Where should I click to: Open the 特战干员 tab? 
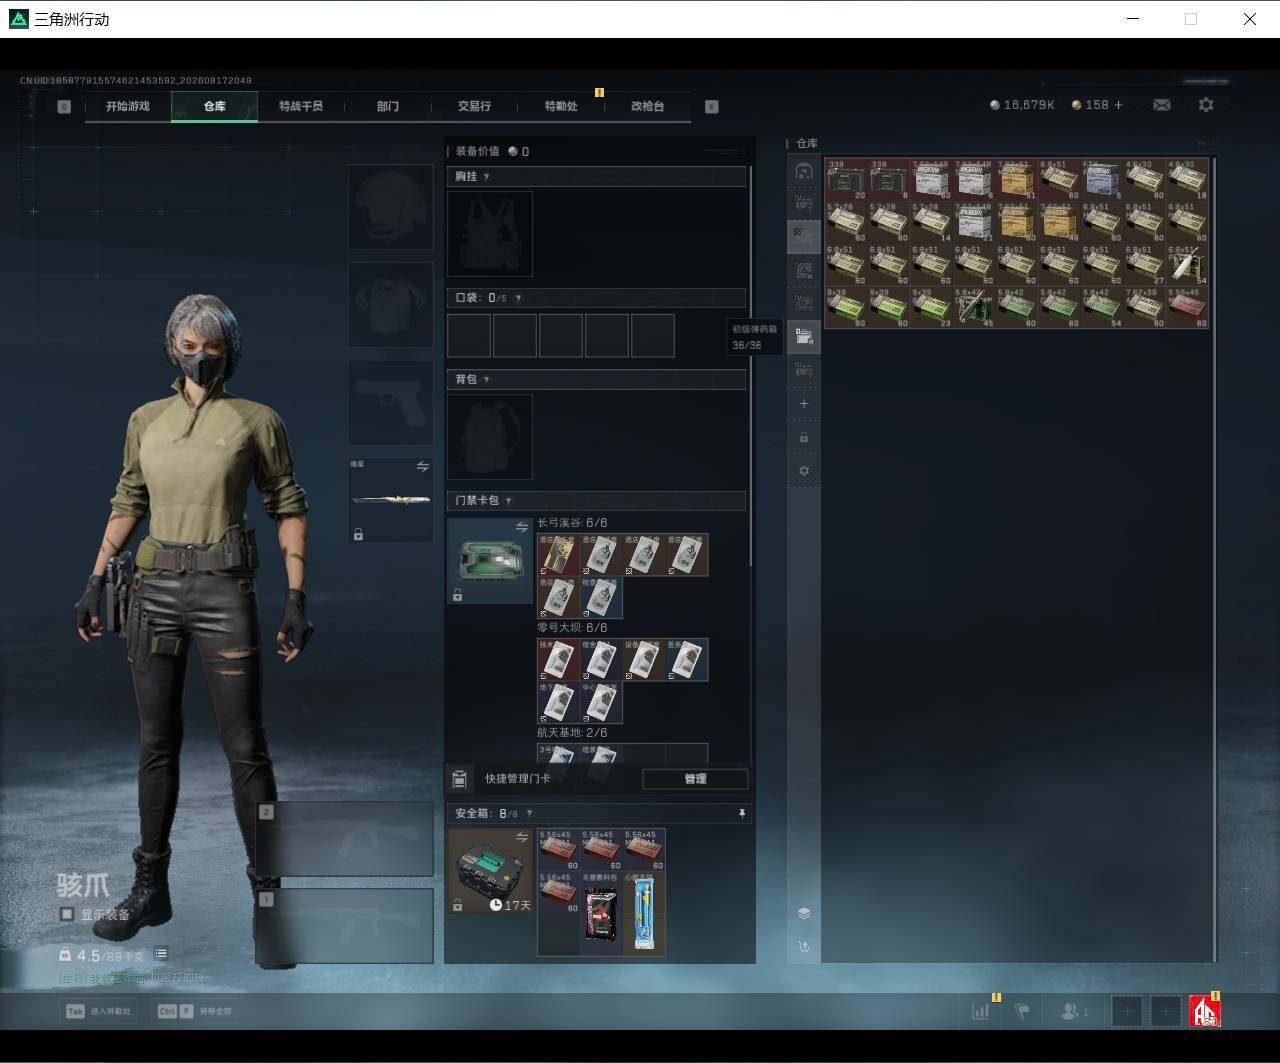pyautogui.click(x=301, y=106)
